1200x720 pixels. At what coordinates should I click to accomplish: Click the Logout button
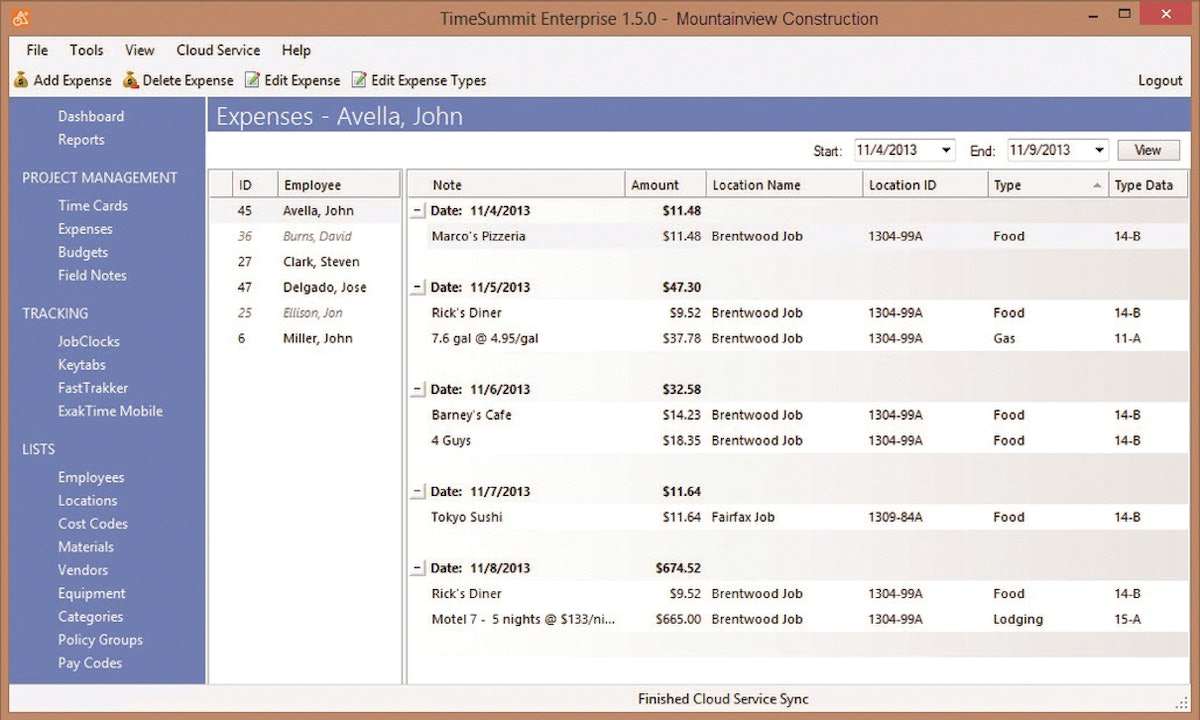click(1159, 80)
